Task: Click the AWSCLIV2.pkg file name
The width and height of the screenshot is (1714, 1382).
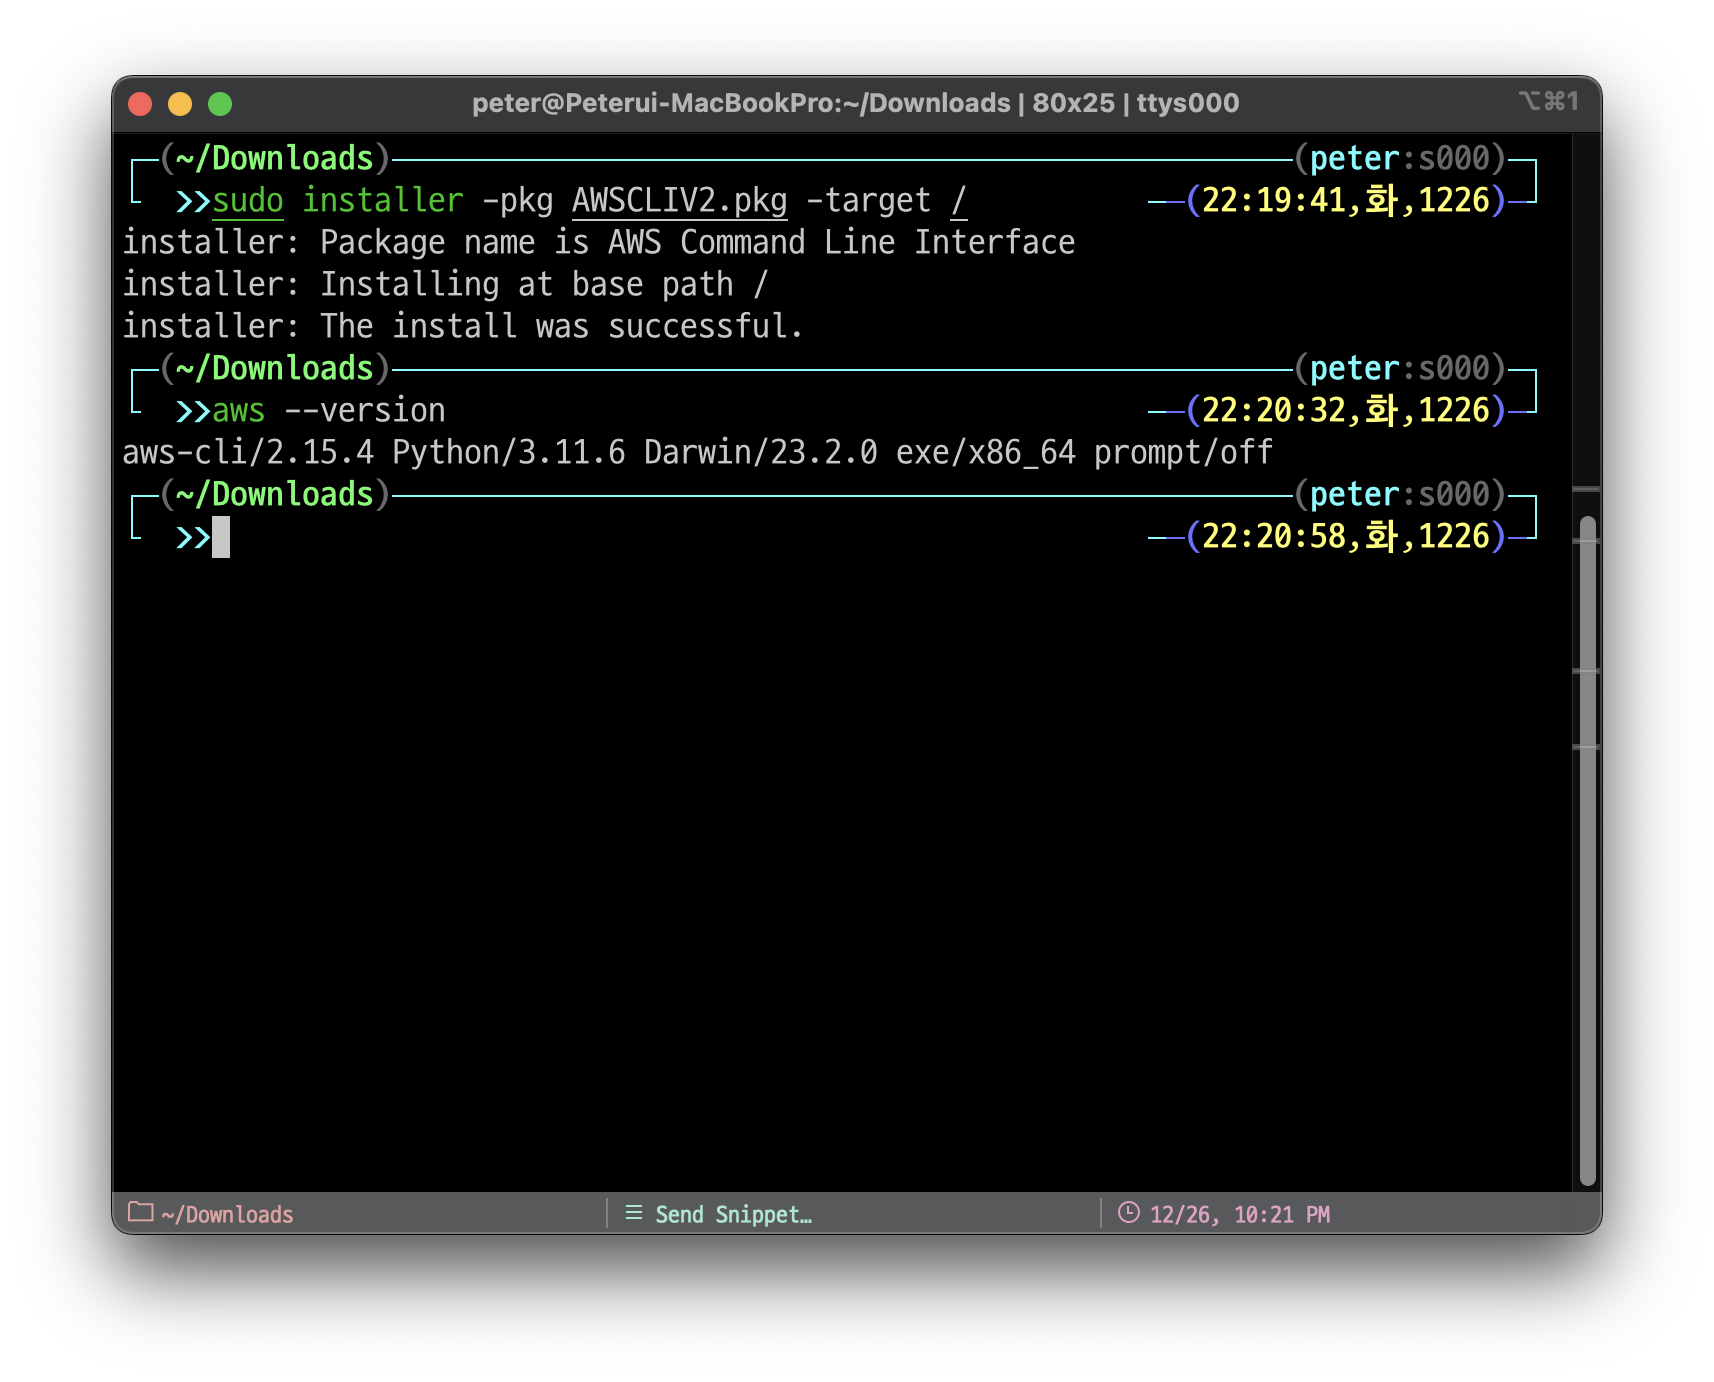Action: pos(680,201)
